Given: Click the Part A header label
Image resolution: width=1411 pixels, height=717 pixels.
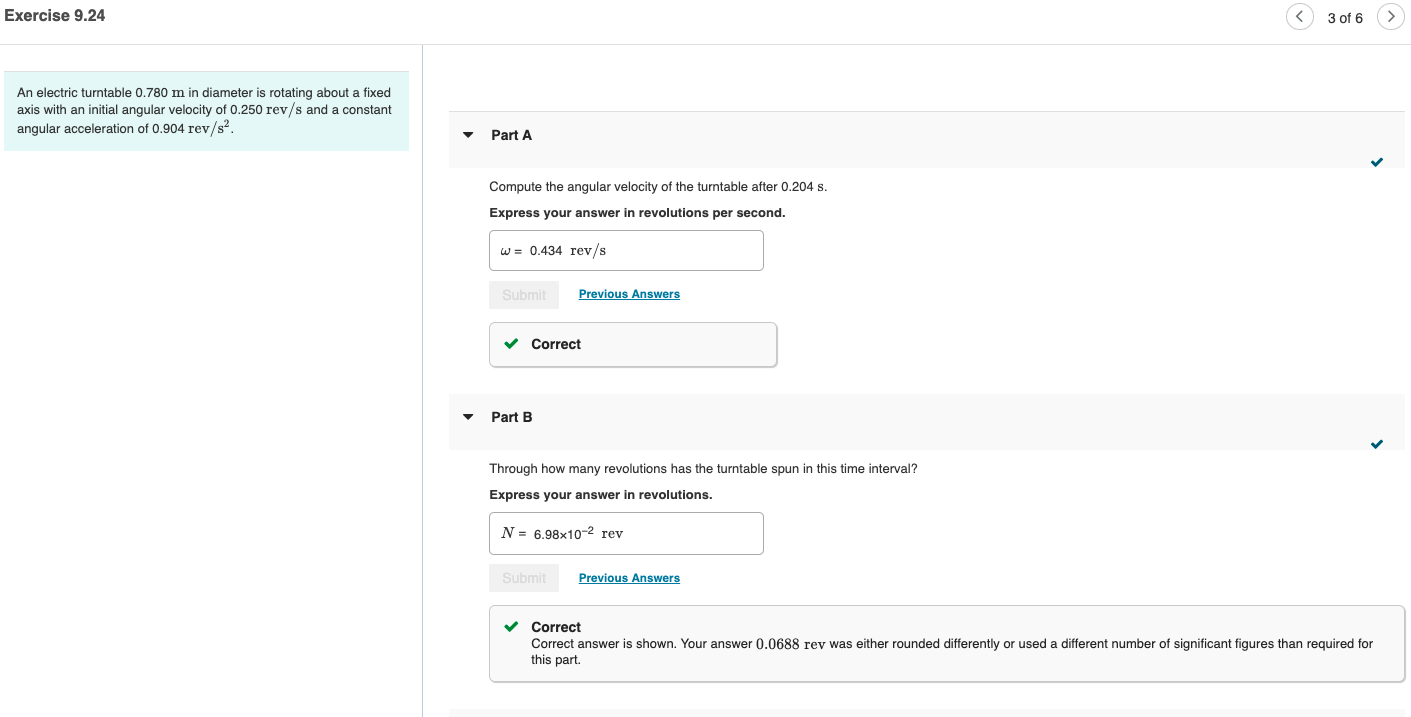Looking at the screenshot, I should 511,135.
